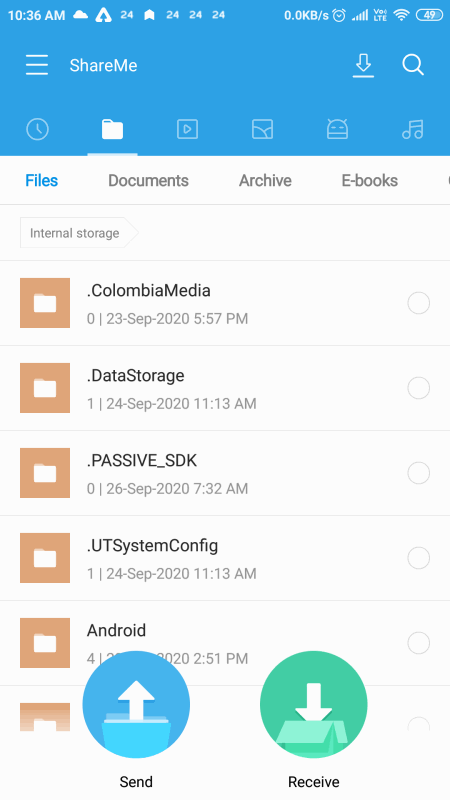Open the images category icon
The height and width of the screenshot is (800, 450).
[262, 129]
